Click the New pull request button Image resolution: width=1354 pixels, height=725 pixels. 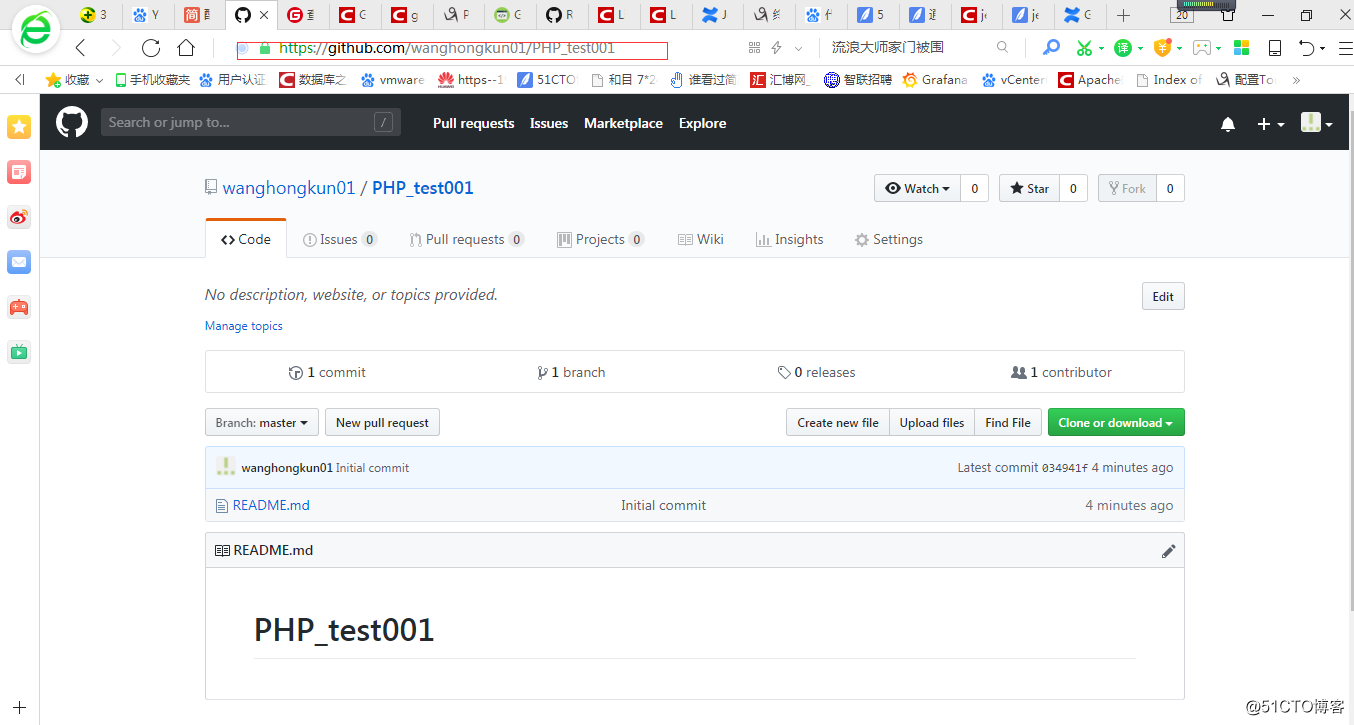pyautogui.click(x=382, y=422)
